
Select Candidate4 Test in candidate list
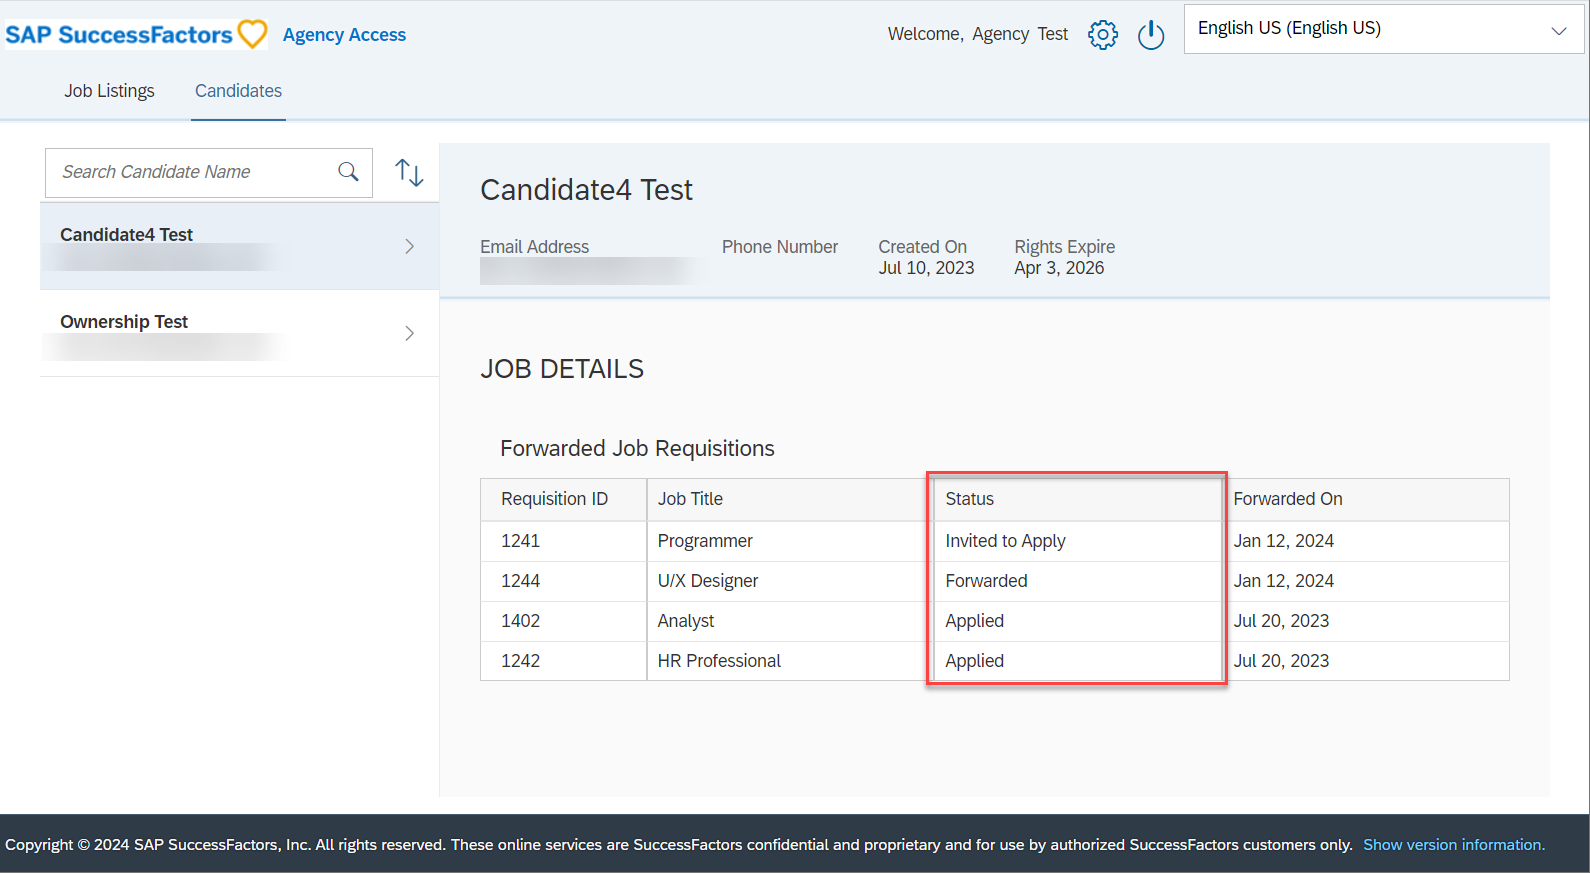tap(239, 246)
